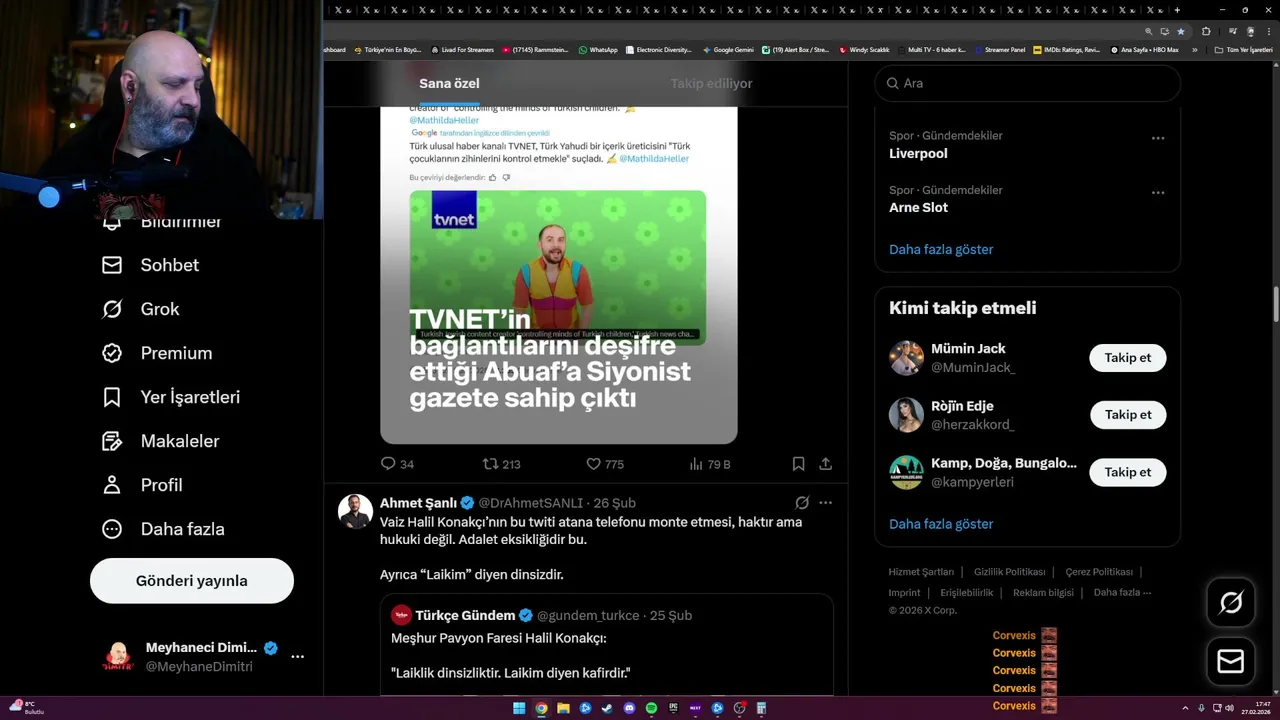This screenshot has height=720, width=1280.
Task: Follow Mümin Jack
Action: [1128, 358]
